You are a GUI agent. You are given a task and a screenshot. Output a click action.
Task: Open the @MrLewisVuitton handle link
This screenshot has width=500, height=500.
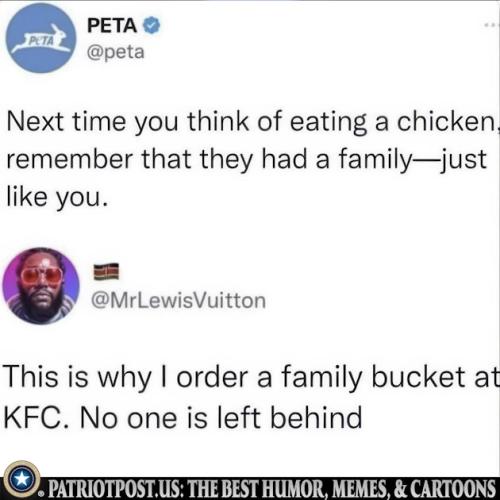[x=178, y=300]
